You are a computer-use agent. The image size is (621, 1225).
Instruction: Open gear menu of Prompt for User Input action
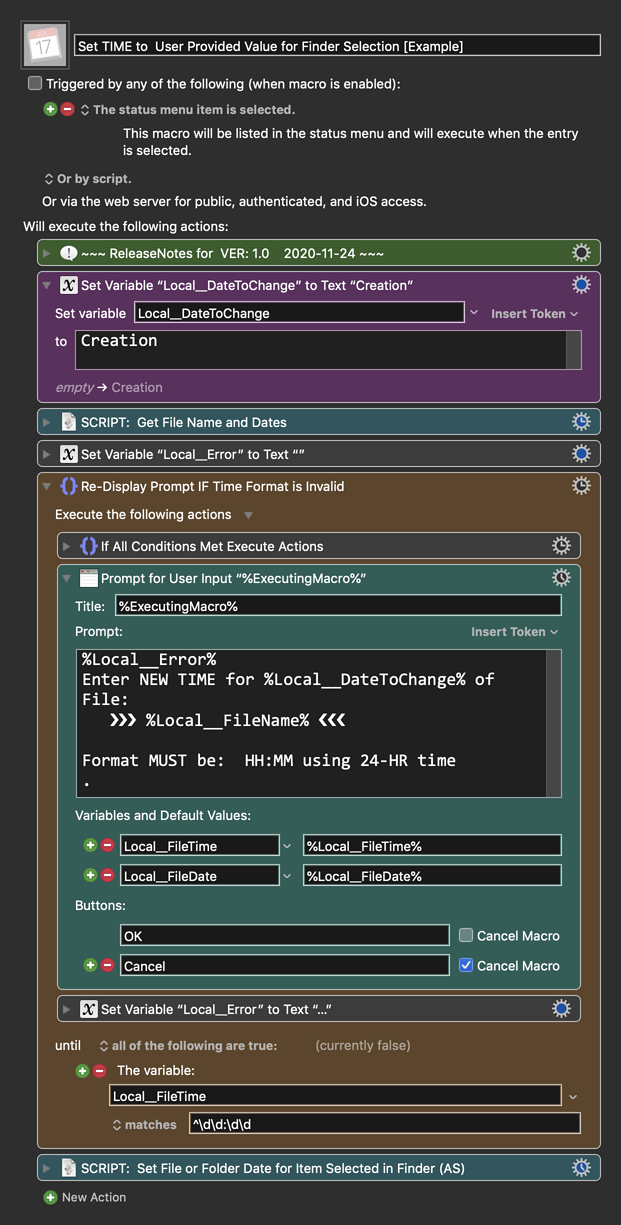pos(561,578)
